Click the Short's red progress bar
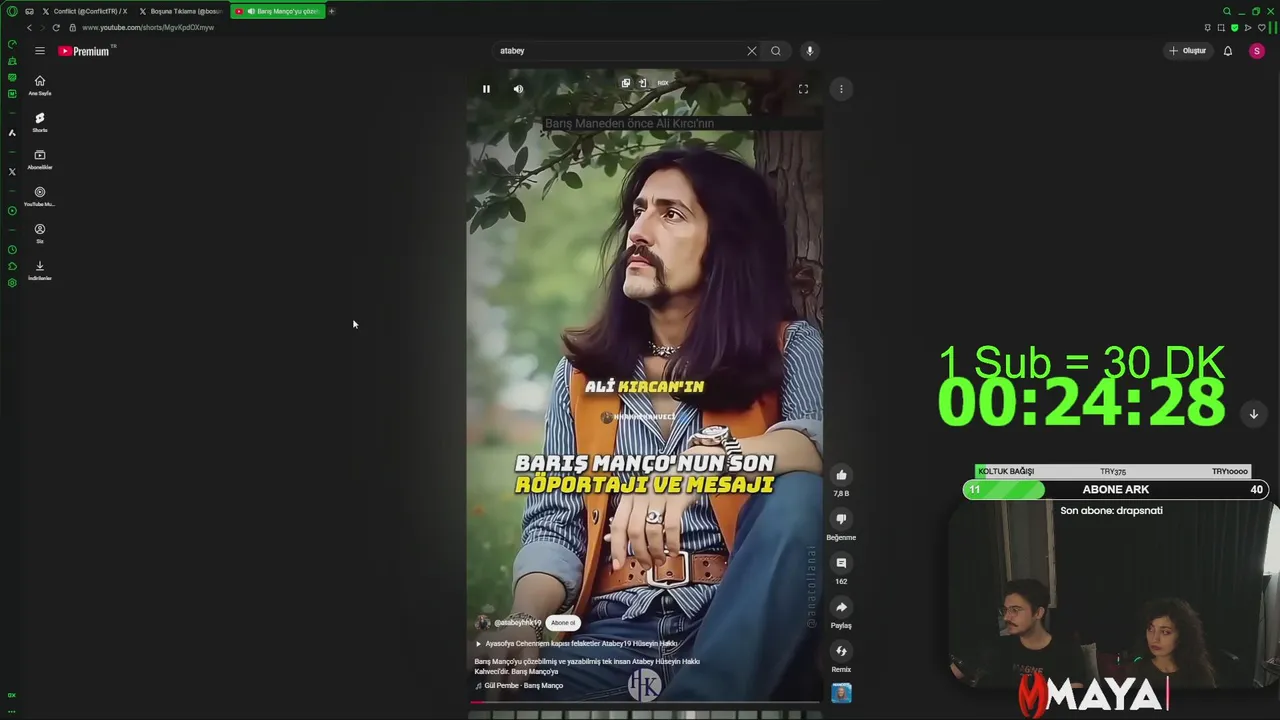The width and height of the screenshot is (1280, 720). [x=645, y=702]
